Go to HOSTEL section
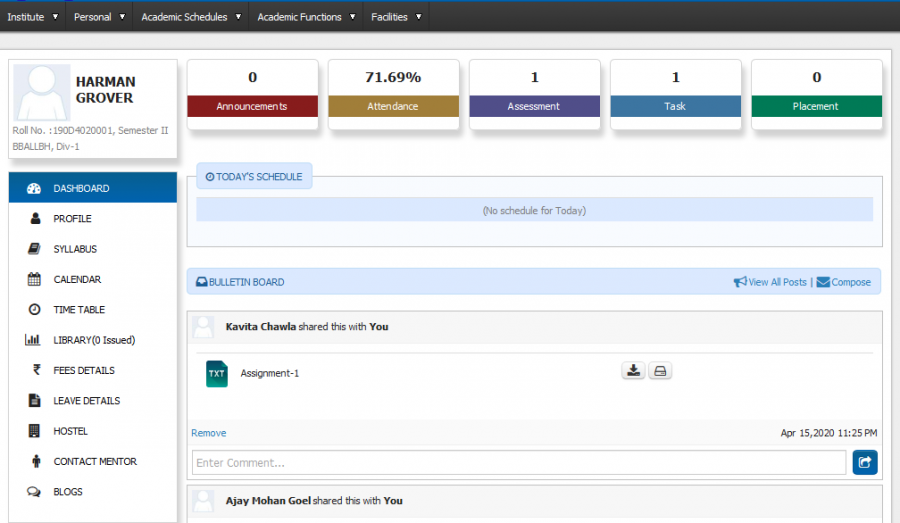Screen dimensions: 900x523 pyautogui.click(x=93, y=431)
